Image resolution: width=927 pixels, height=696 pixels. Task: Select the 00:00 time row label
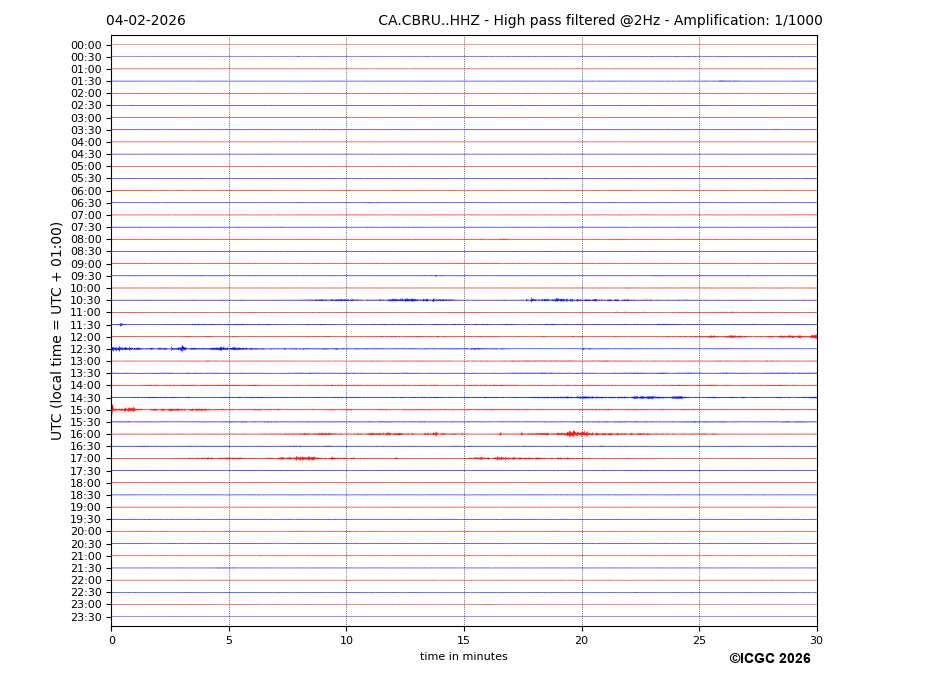pos(85,45)
